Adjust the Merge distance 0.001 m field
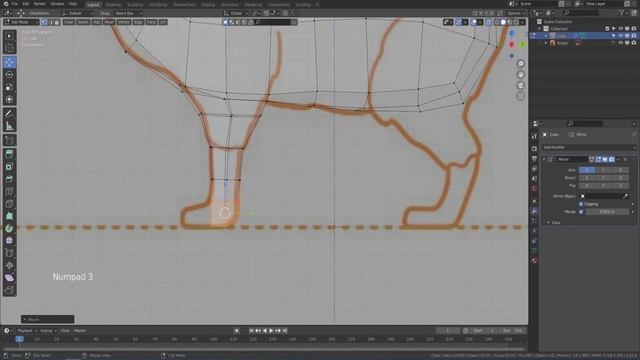Viewport: 640px width, 360px height. point(607,211)
